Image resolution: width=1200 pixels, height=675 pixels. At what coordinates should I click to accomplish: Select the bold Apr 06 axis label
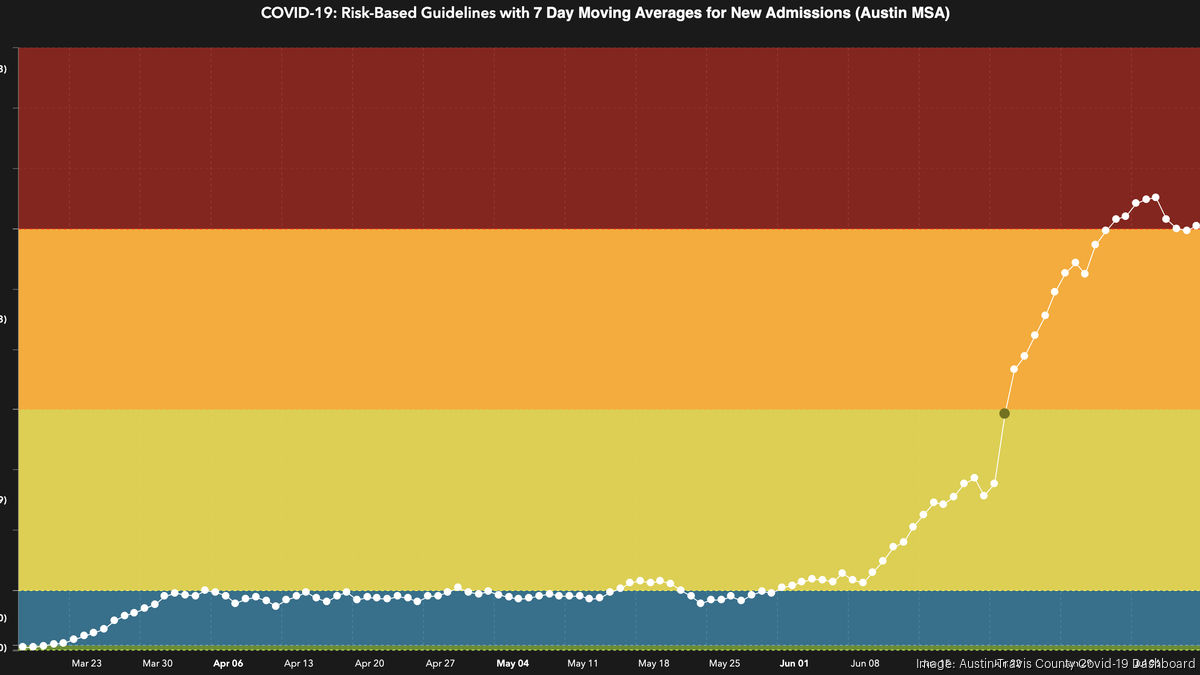228,663
